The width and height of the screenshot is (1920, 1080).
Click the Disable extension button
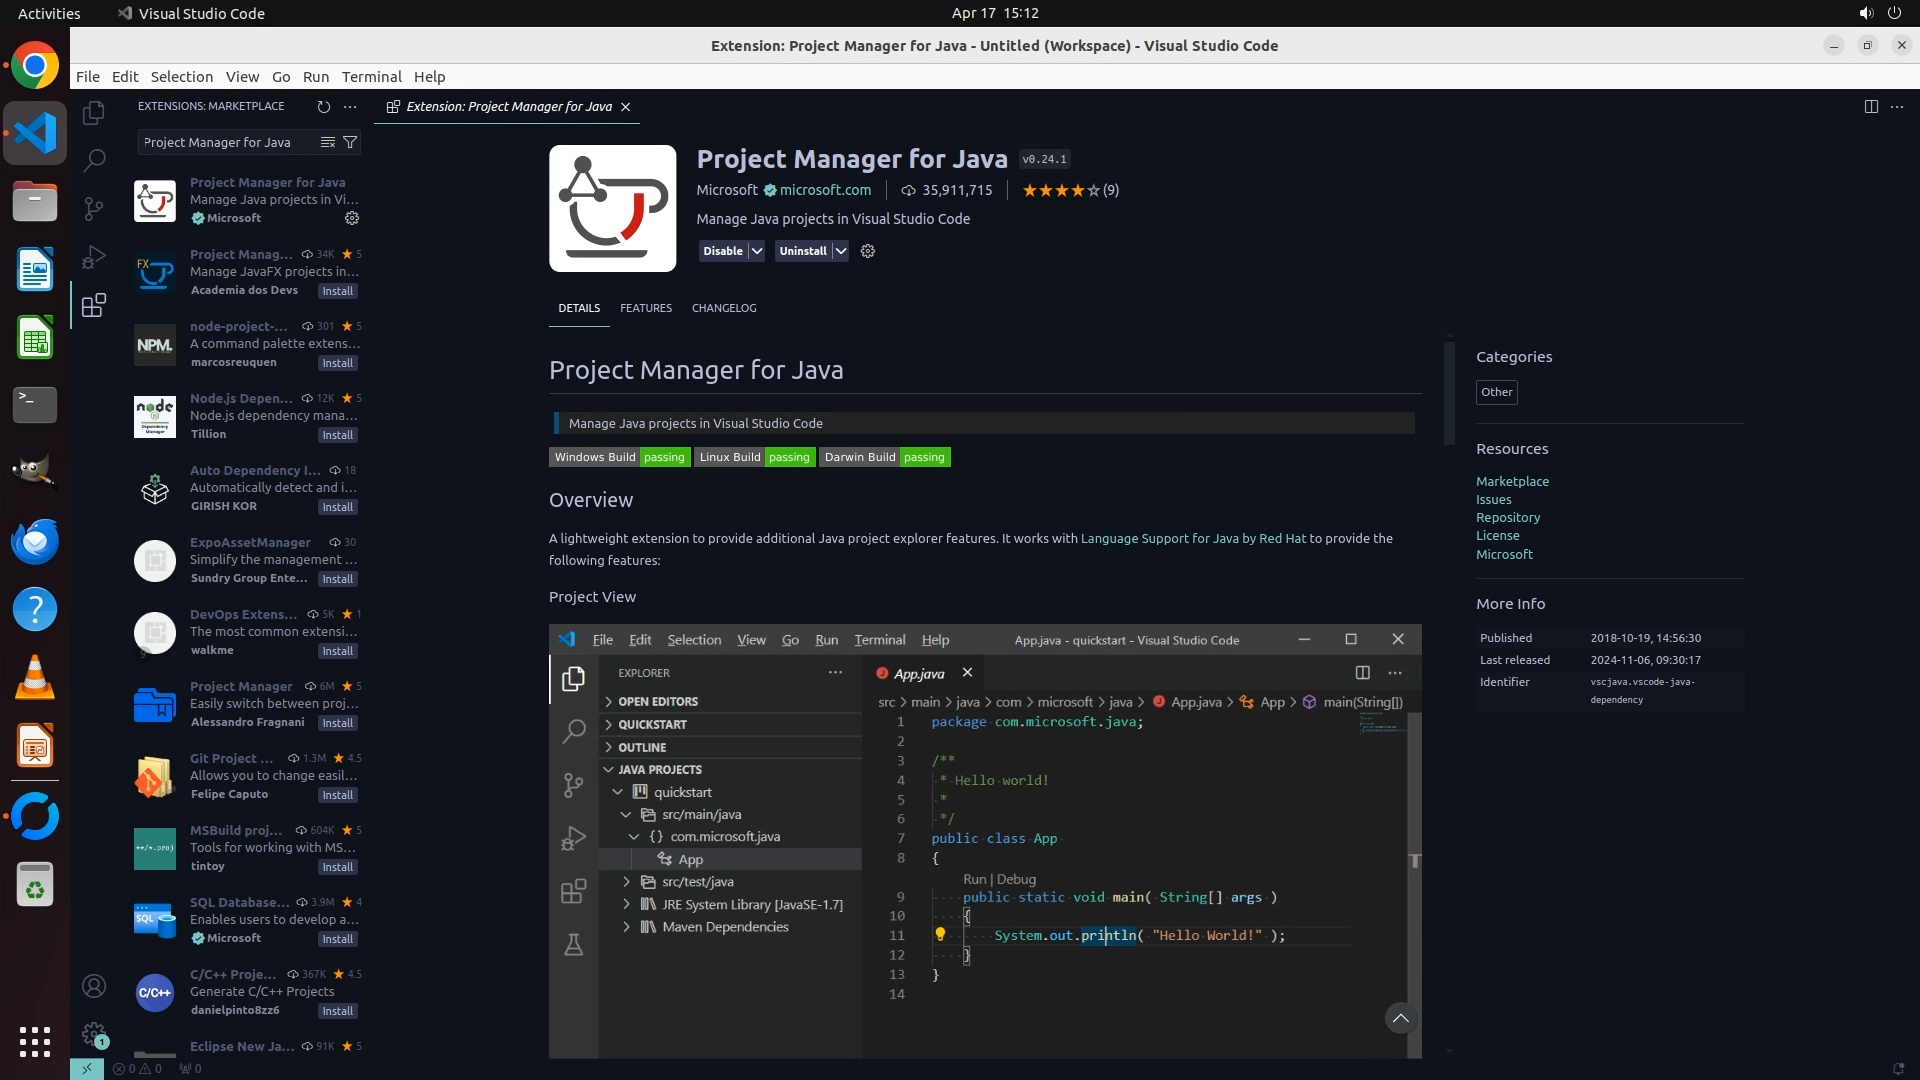(722, 251)
